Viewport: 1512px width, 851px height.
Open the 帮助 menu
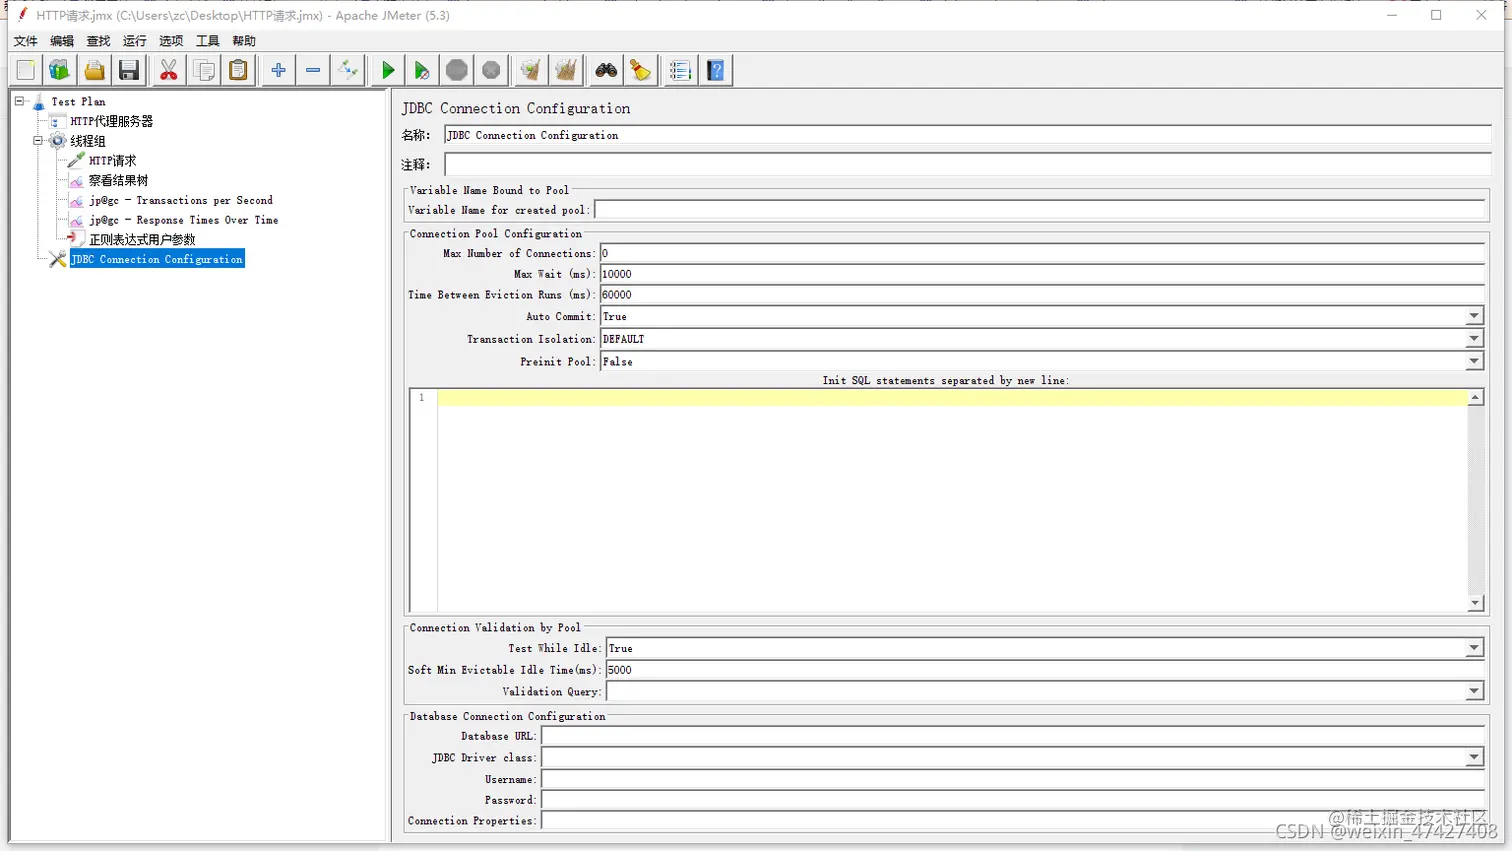tap(244, 41)
